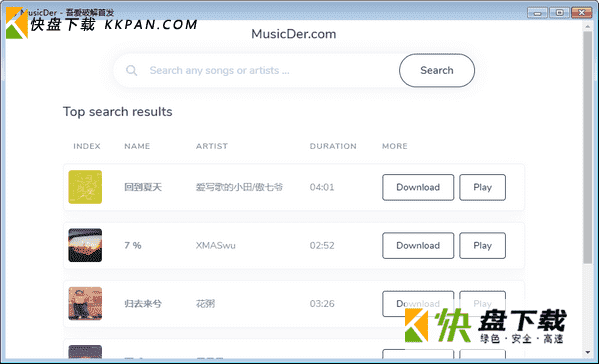Click the Search button
The width and height of the screenshot is (599, 364).
tap(437, 70)
